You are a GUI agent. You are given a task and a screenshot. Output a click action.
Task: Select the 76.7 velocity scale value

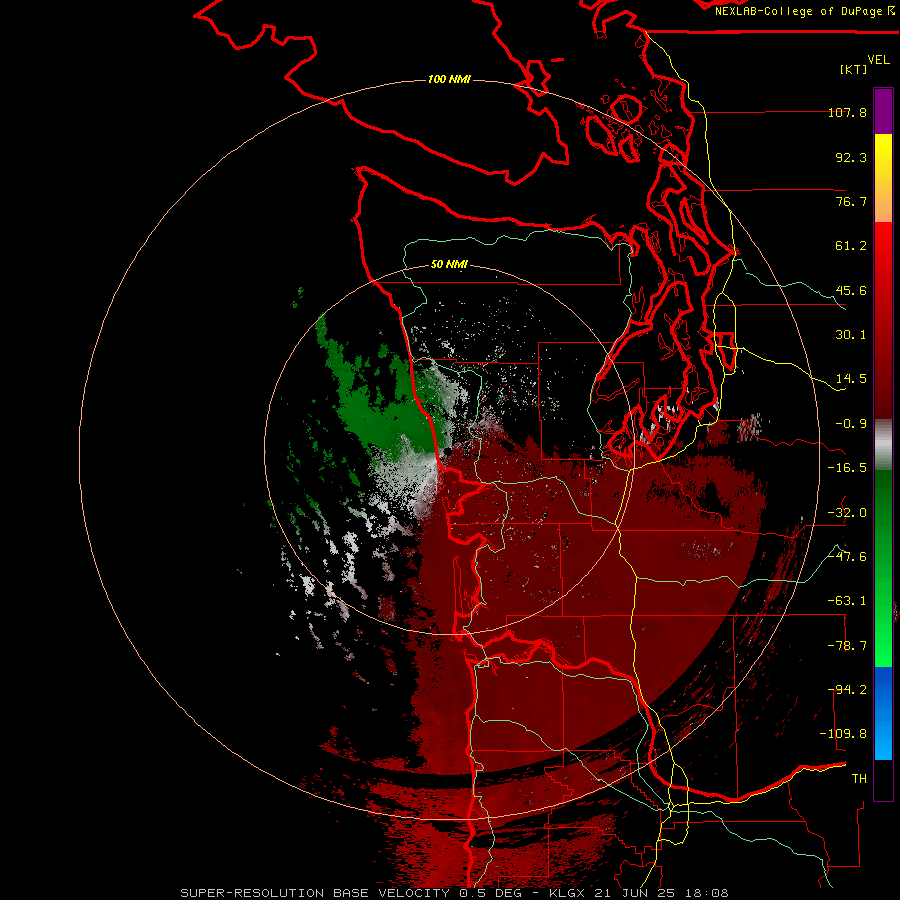[851, 201]
